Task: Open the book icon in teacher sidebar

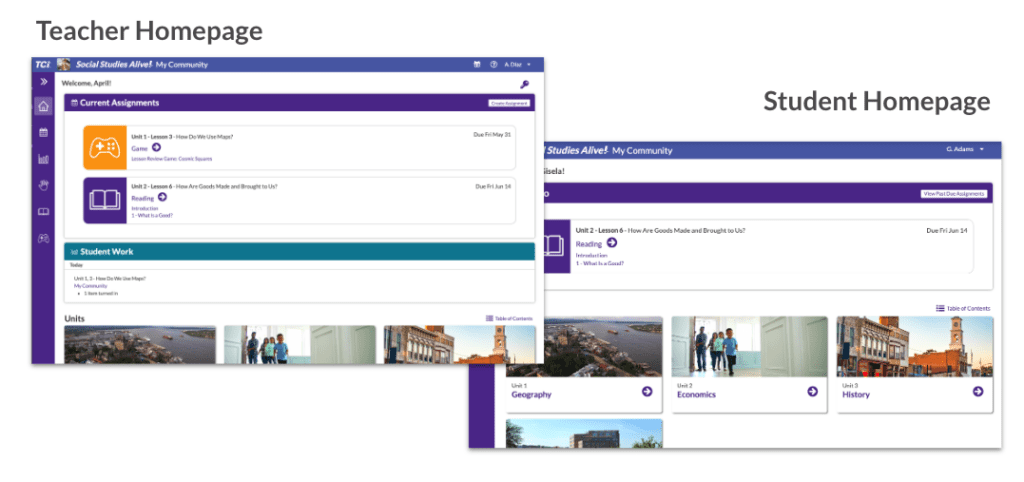Action: coord(43,212)
